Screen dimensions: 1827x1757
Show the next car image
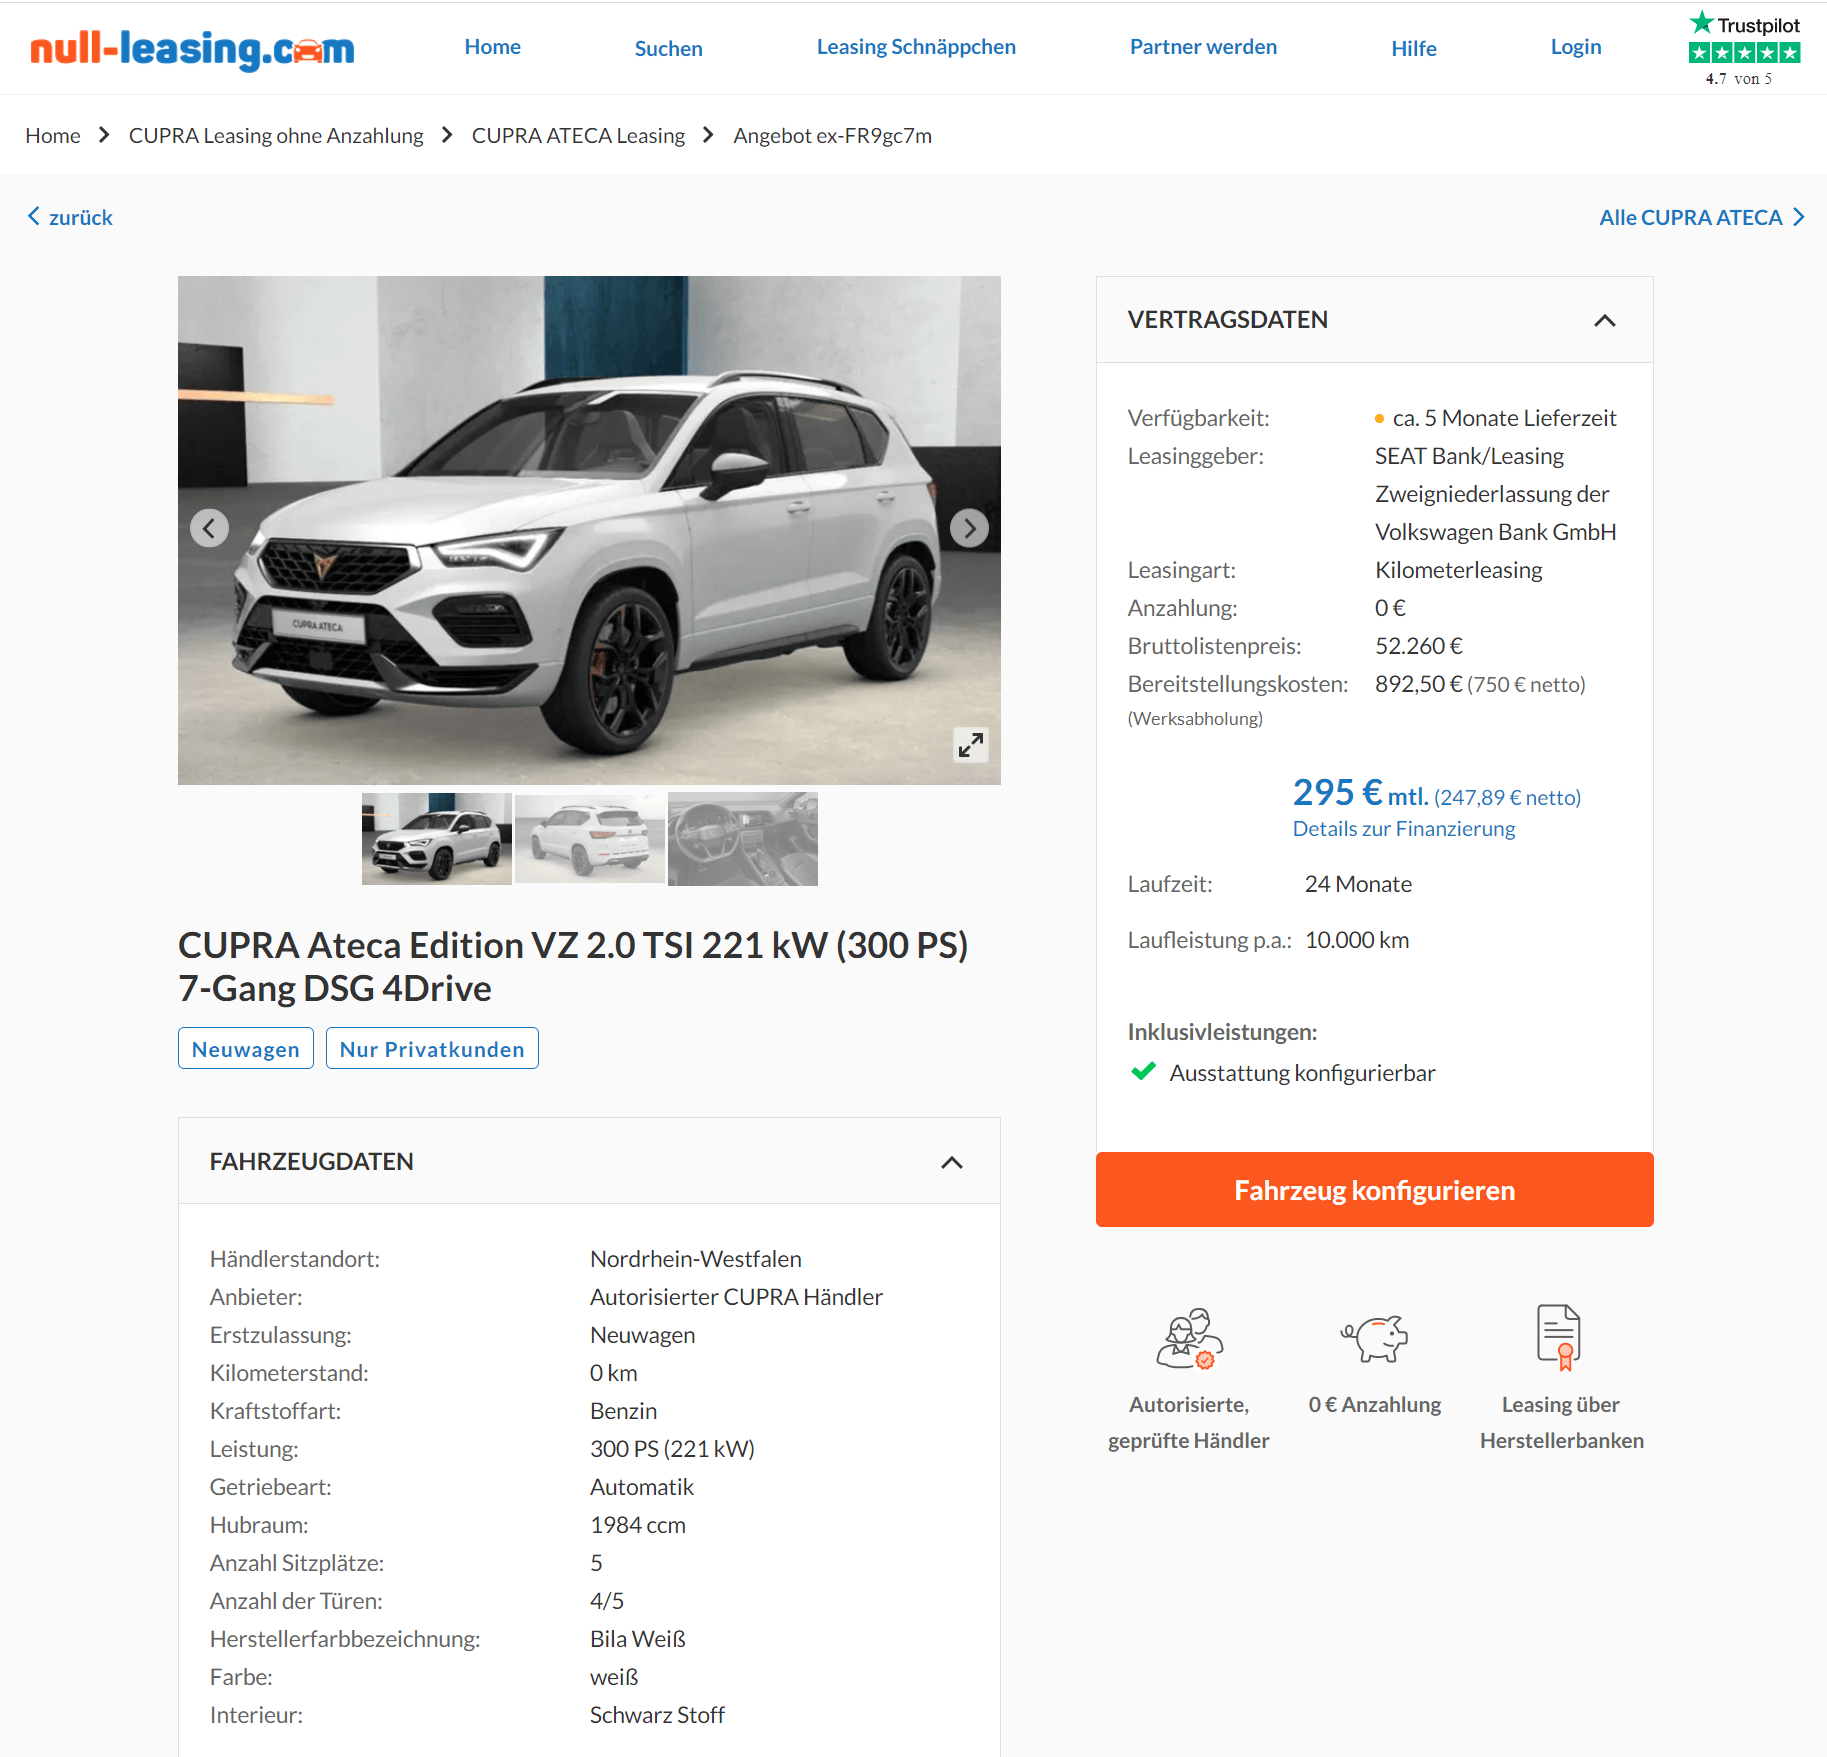coord(969,528)
